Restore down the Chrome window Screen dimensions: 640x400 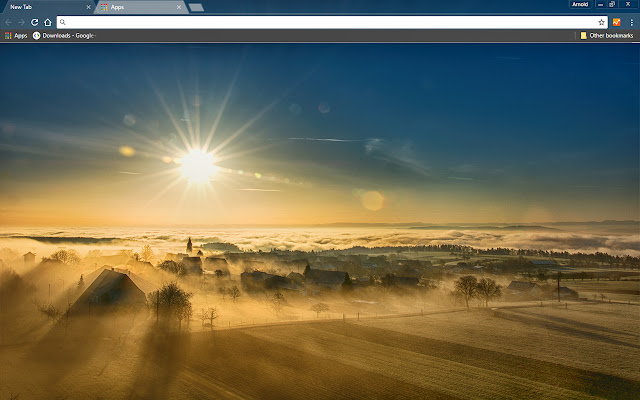(612, 4)
